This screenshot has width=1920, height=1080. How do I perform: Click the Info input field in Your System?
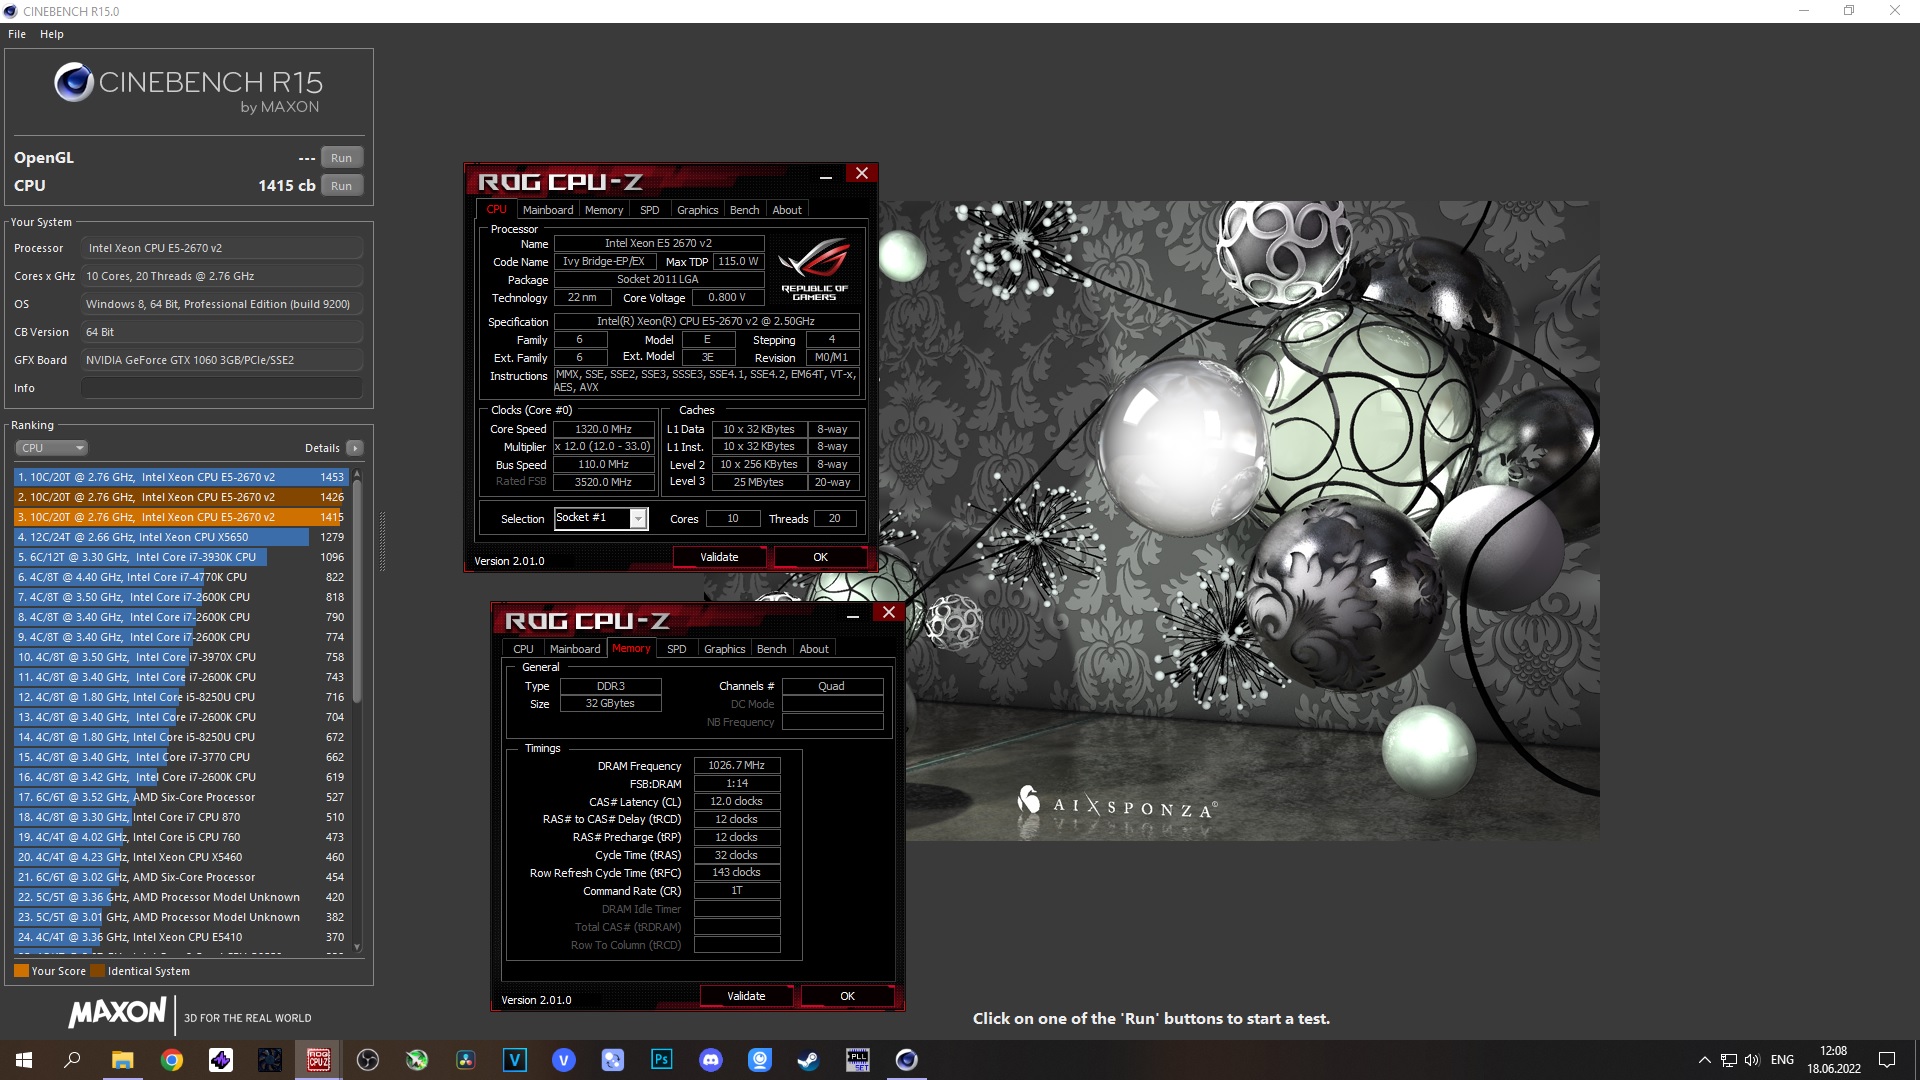click(222, 388)
